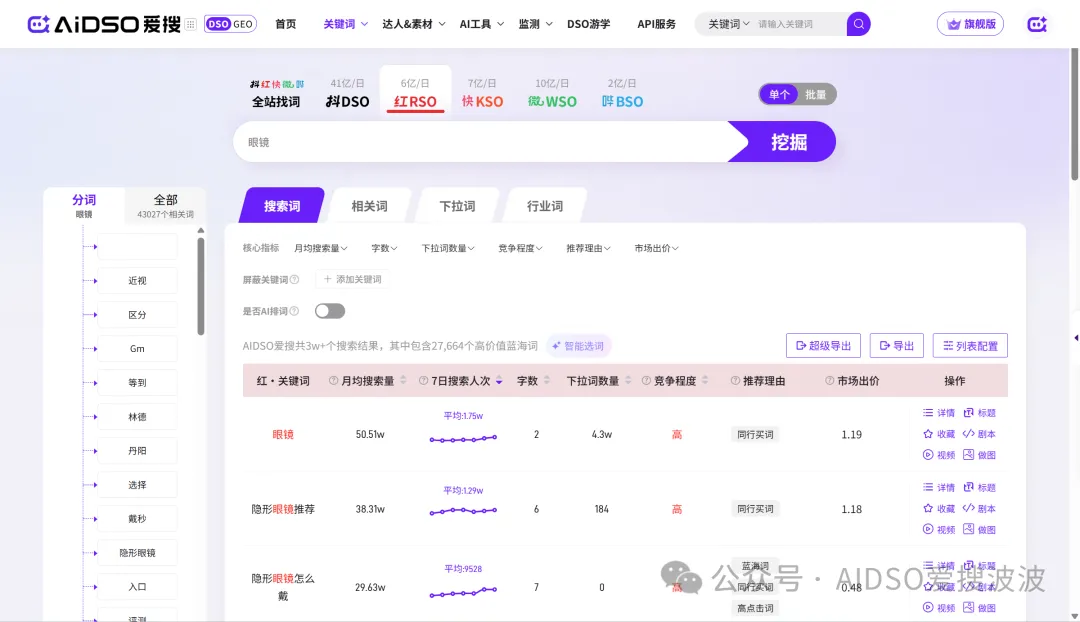Click help icon next to 是否AI择词

295,311
